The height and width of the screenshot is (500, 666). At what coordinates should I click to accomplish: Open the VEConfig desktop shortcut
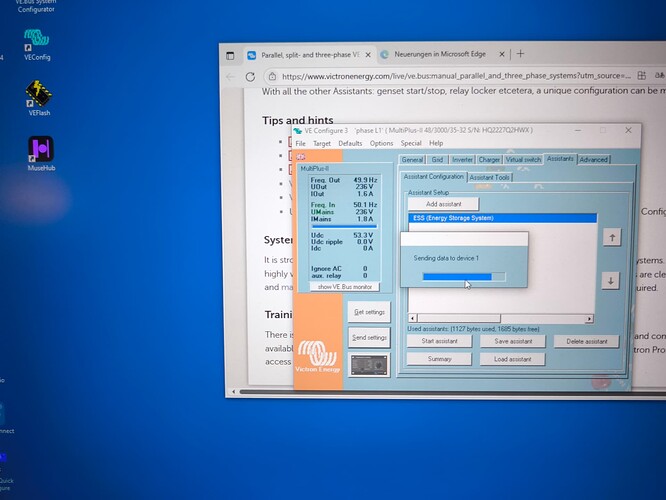click(x=37, y=44)
